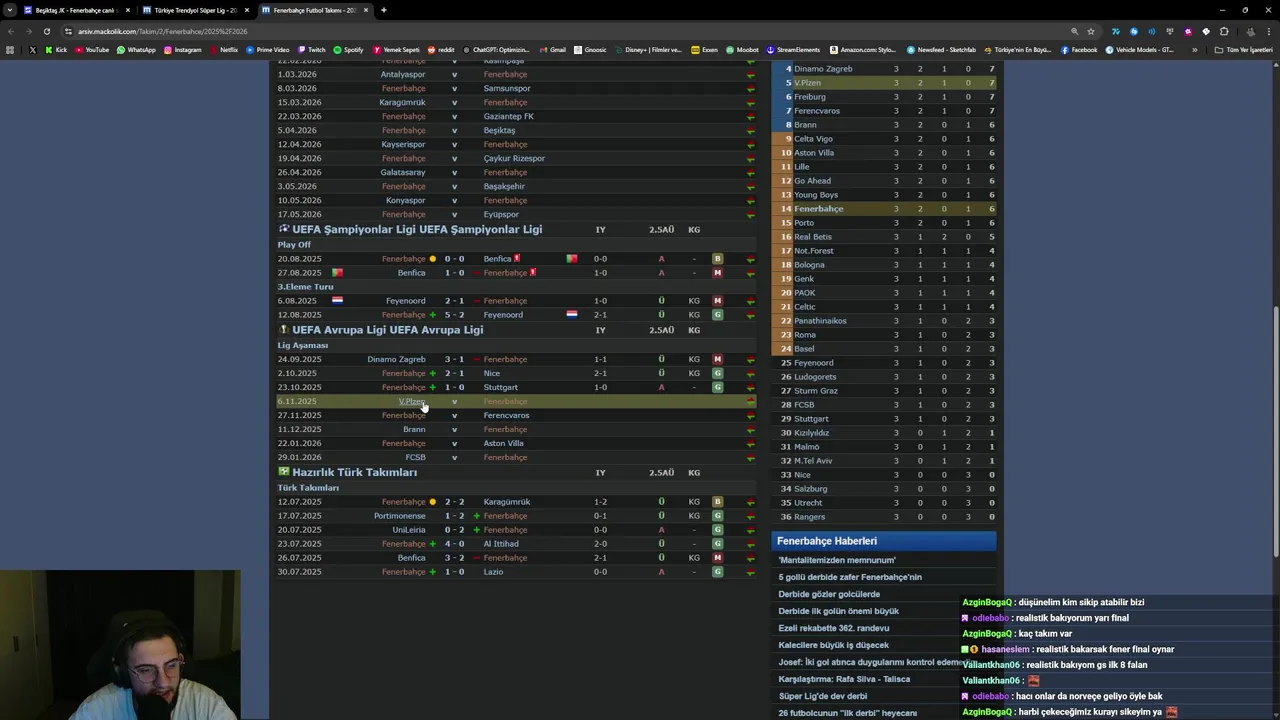The height and width of the screenshot is (720, 1280).
Task: Open the headline 'Mantalitemizden memnunum'
Action: click(837, 560)
